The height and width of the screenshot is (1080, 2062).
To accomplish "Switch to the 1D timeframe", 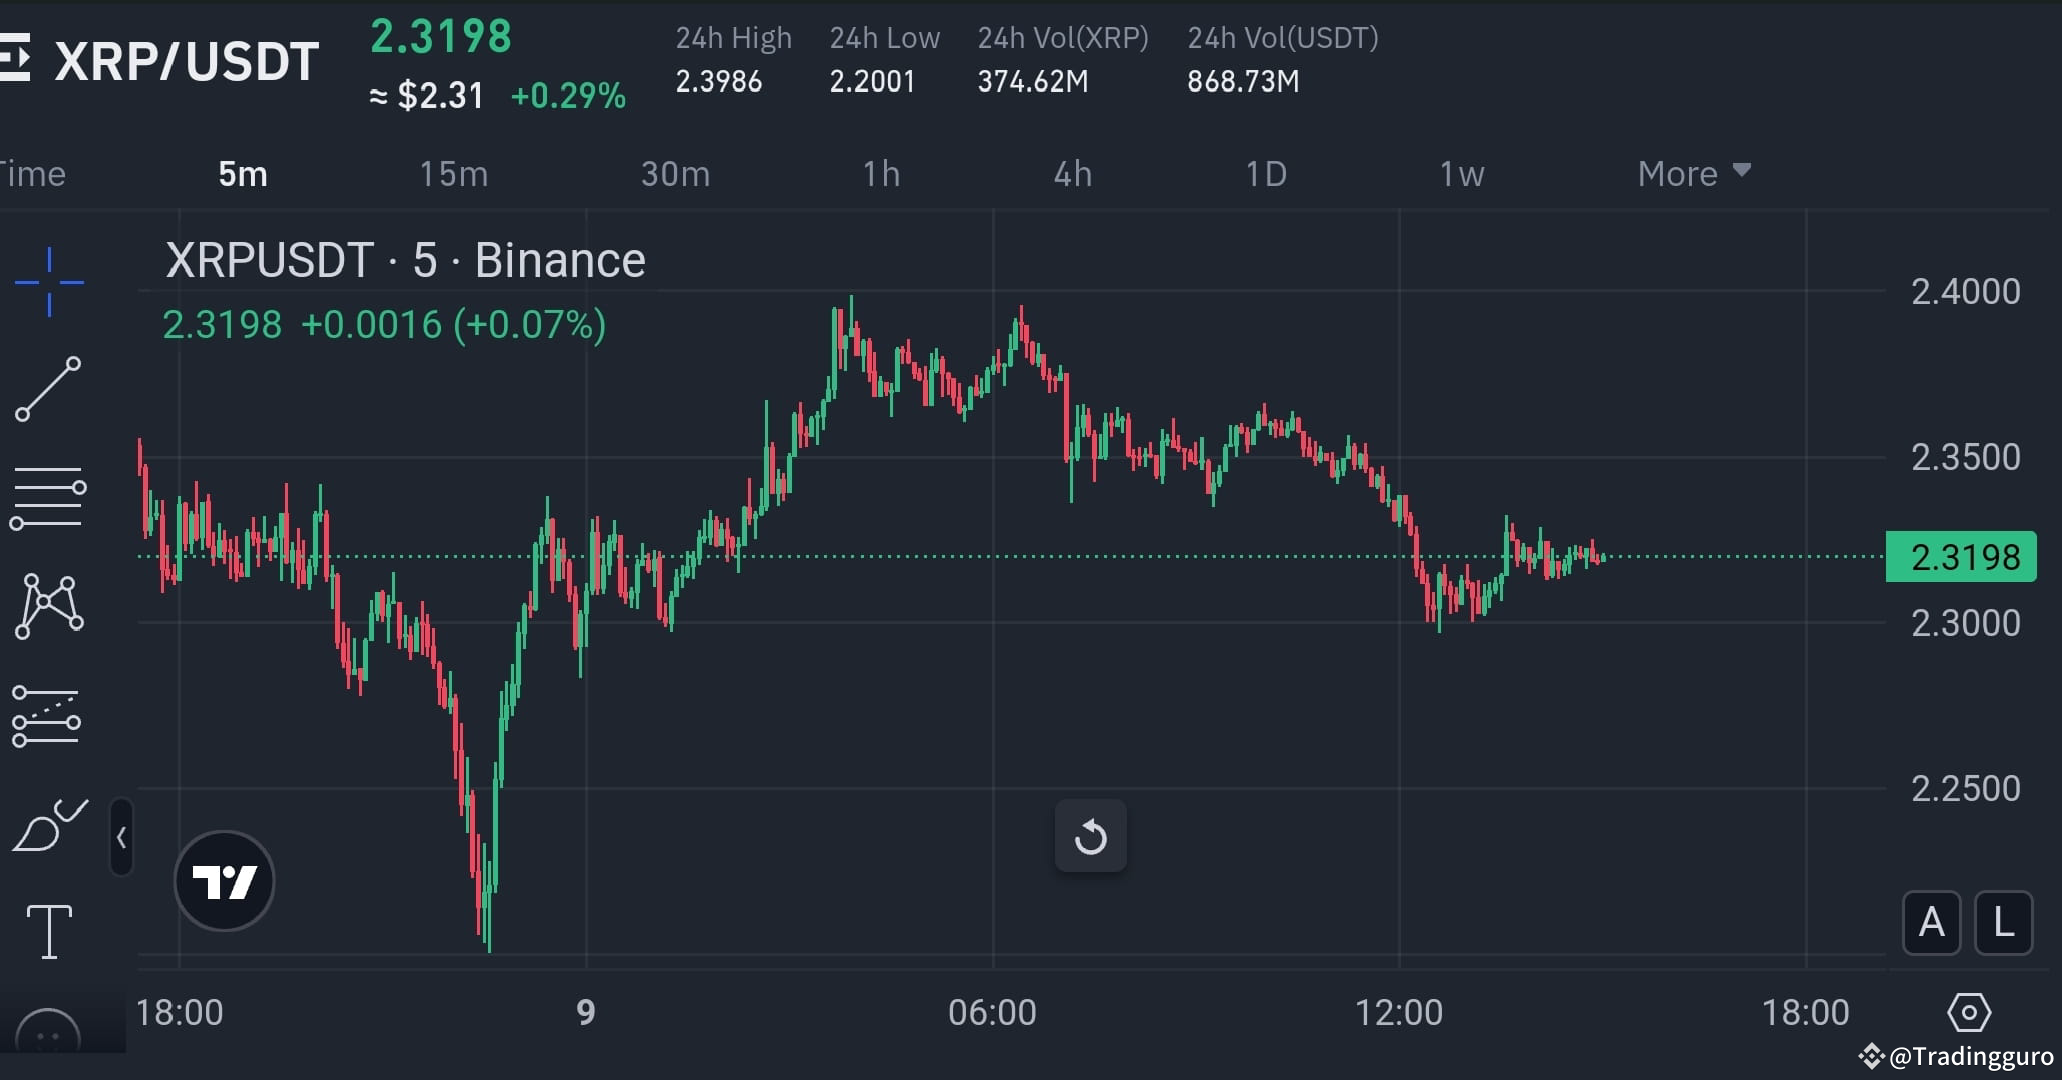I will [1265, 172].
